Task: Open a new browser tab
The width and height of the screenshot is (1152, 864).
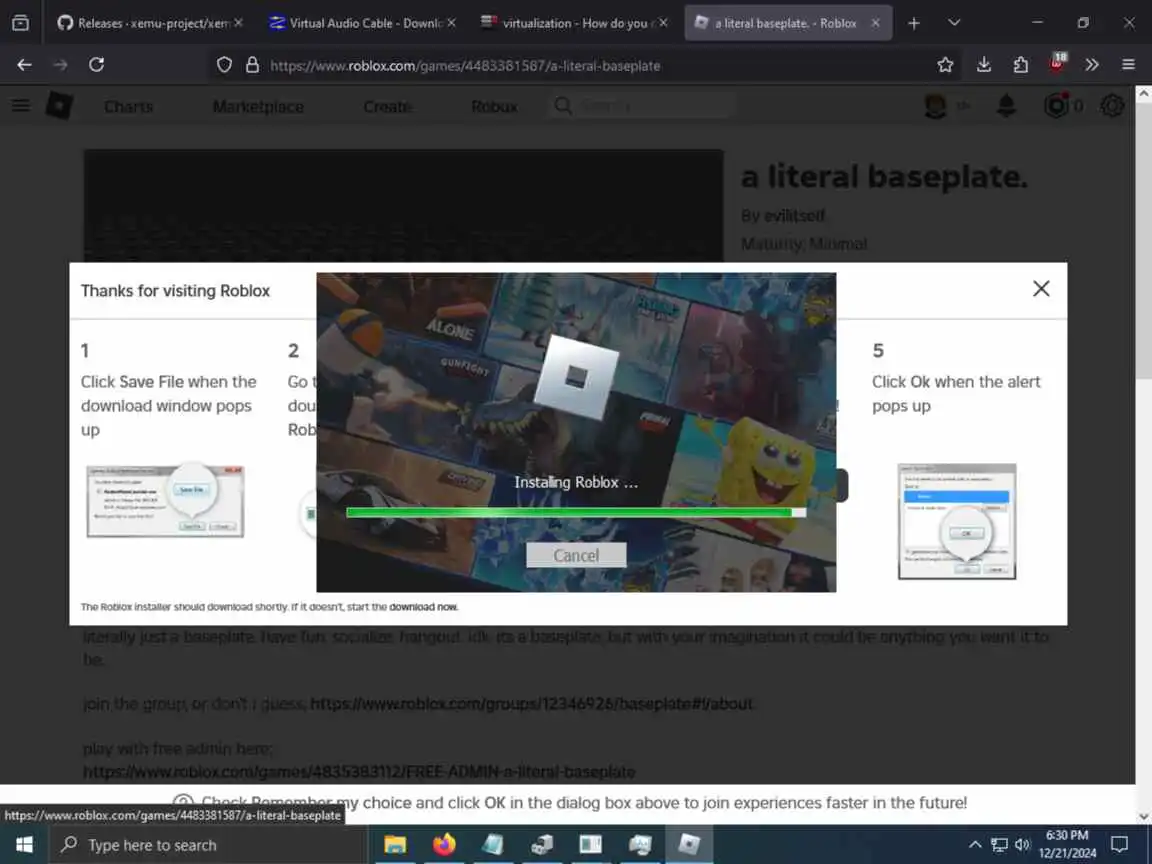Action: [x=914, y=23]
